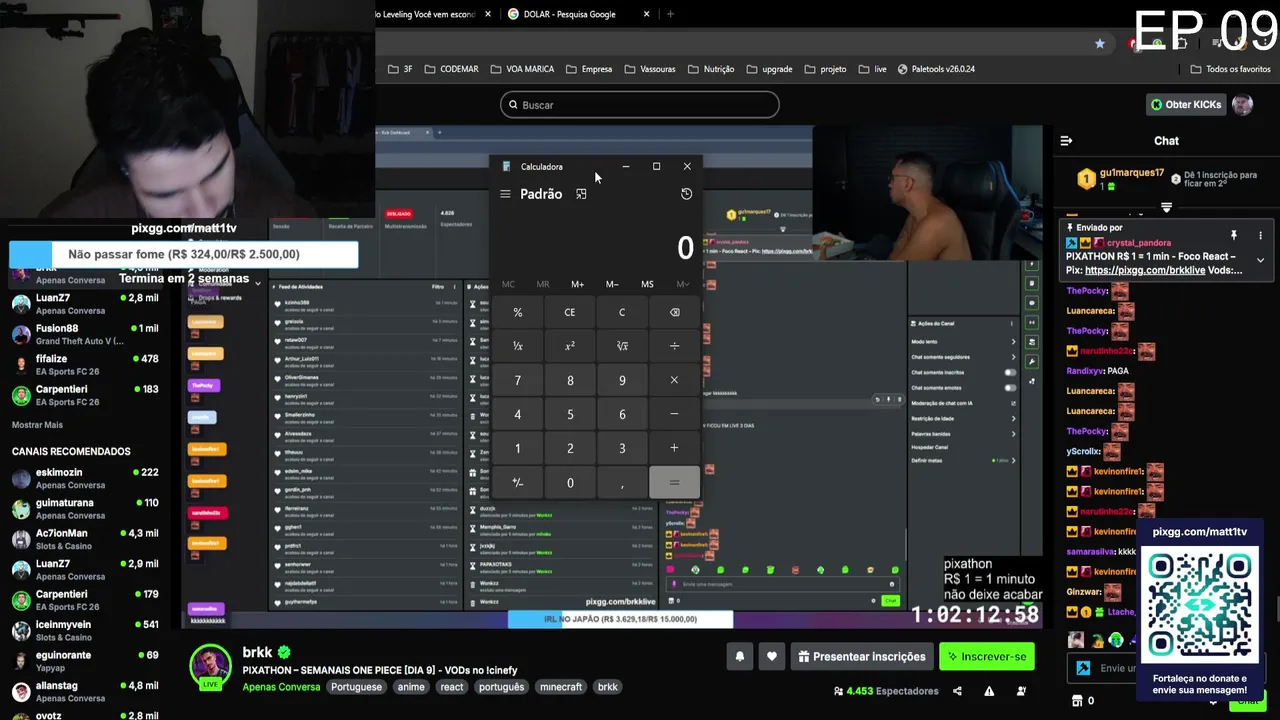
Task: Click the division operator key
Action: click(674, 346)
